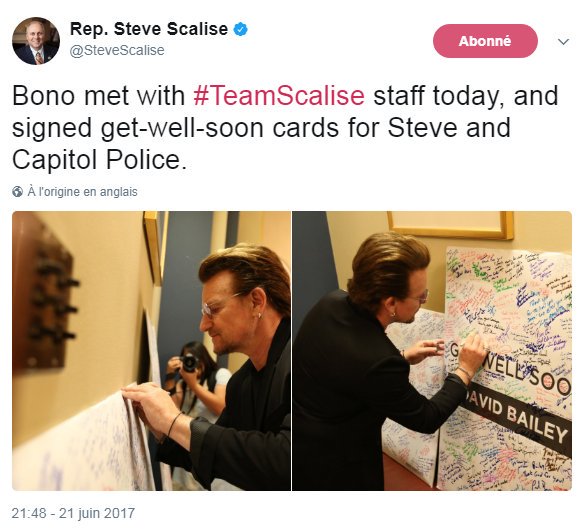Click the framed picture in right photo

[450, 225]
